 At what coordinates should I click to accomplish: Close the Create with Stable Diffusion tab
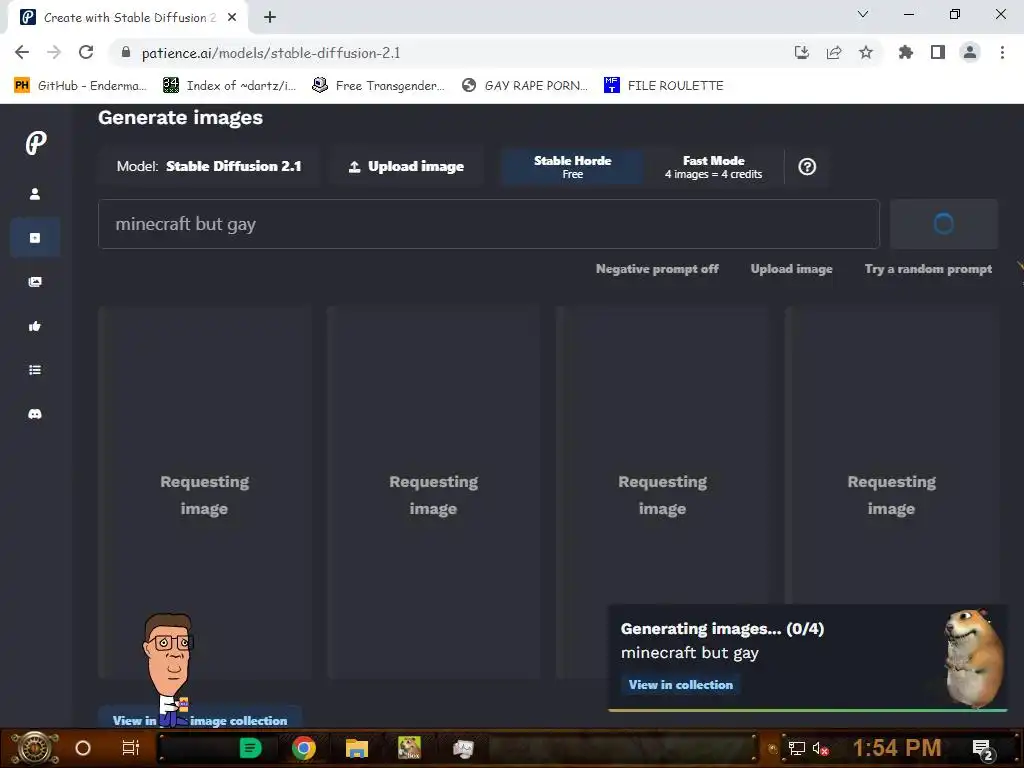point(232,18)
